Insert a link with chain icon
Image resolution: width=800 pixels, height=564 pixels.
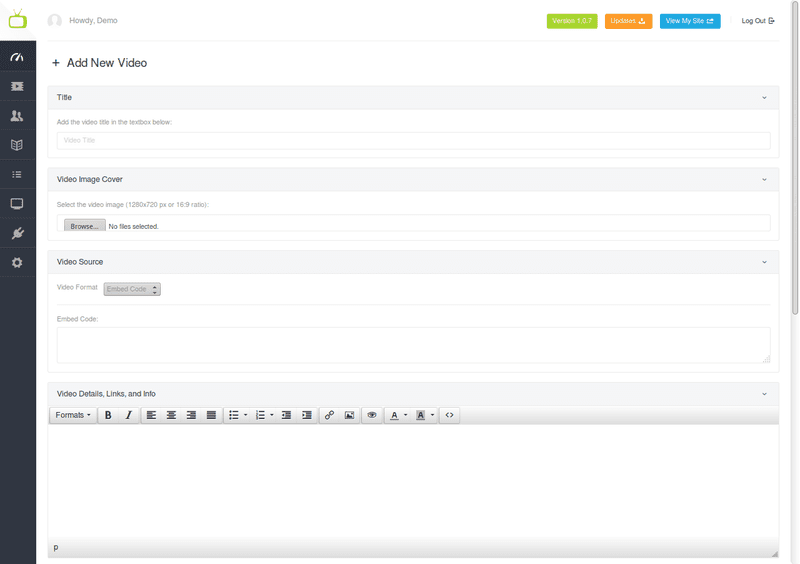(x=330, y=415)
